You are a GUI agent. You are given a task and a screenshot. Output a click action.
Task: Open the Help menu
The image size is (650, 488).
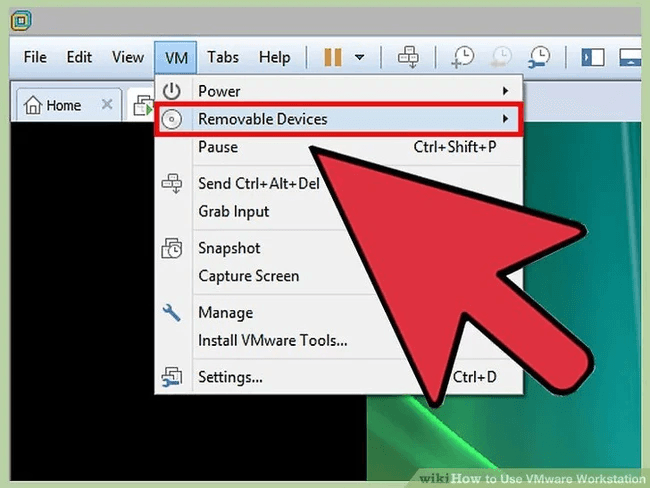pyautogui.click(x=274, y=57)
